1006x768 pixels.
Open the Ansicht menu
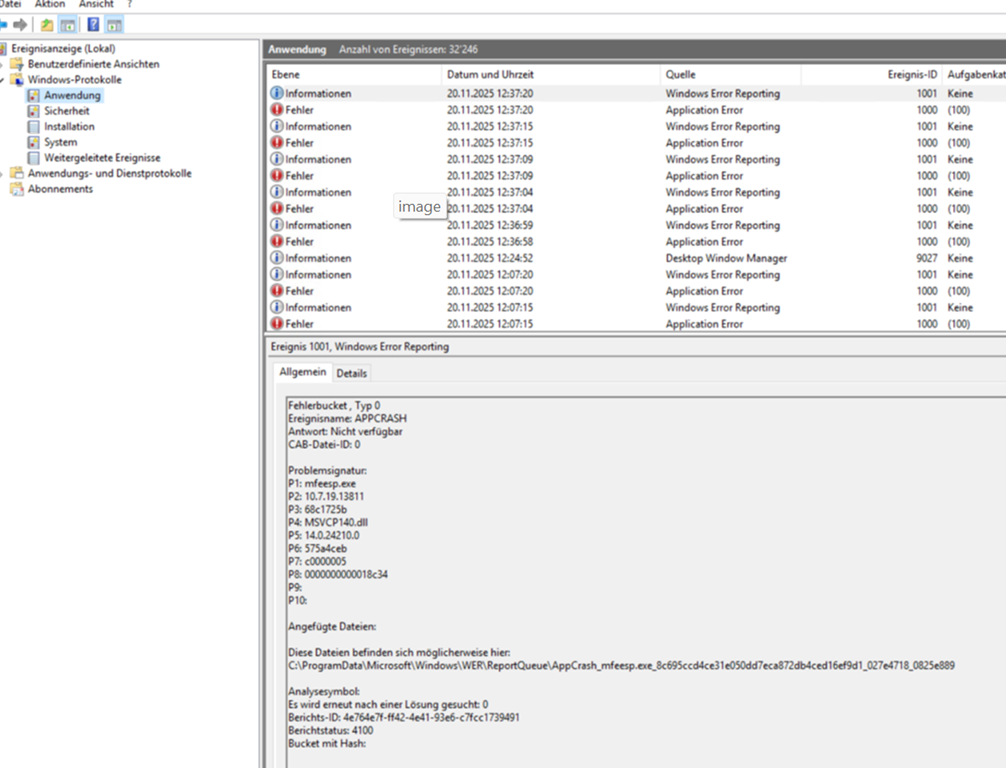point(97,5)
